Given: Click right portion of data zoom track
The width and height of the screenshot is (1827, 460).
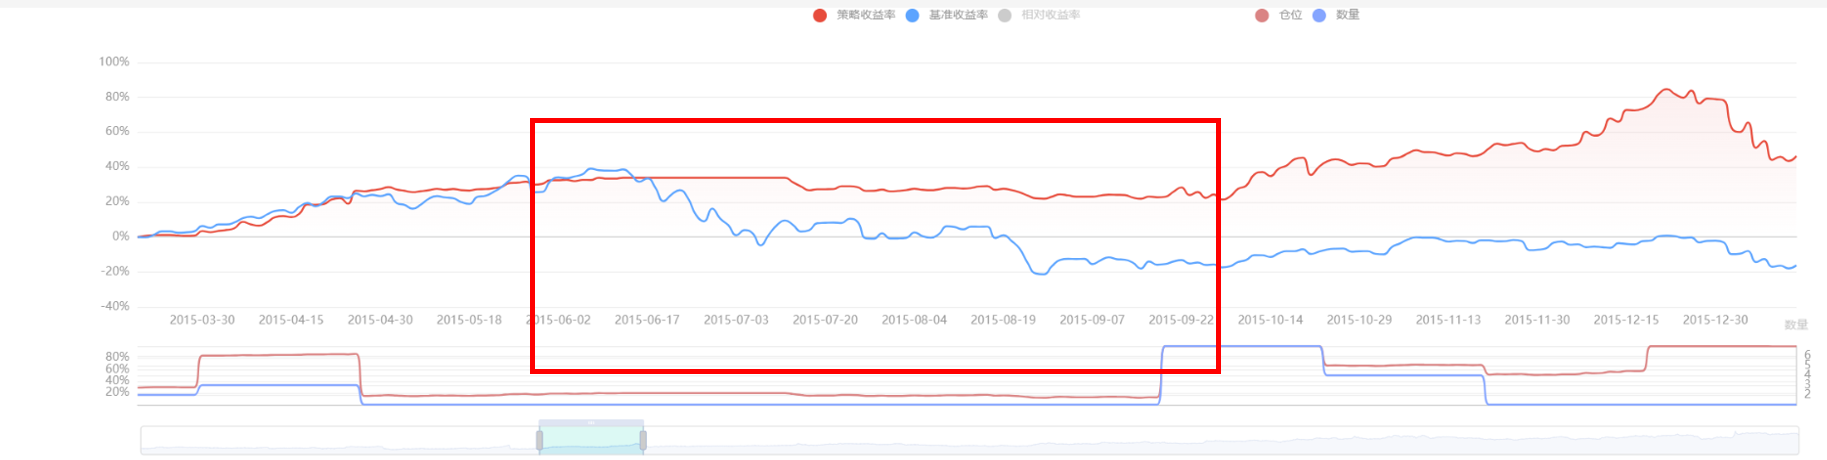Looking at the screenshot, I should [x=1200, y=440].
